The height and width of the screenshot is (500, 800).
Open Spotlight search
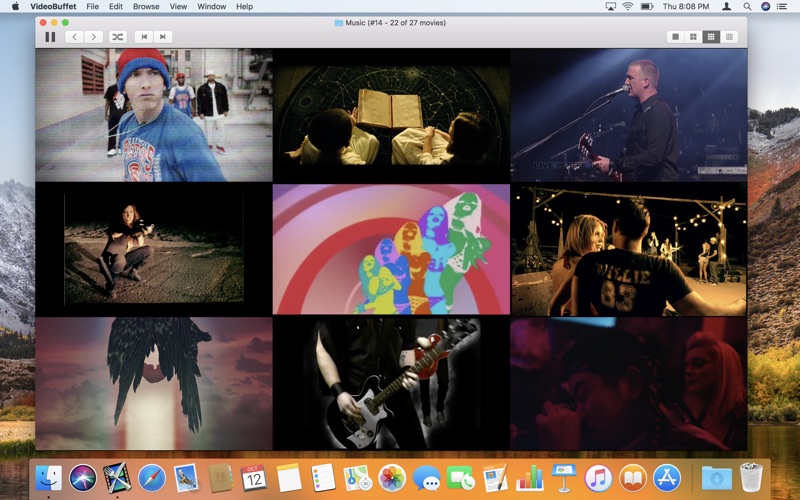tap(747, 7)
